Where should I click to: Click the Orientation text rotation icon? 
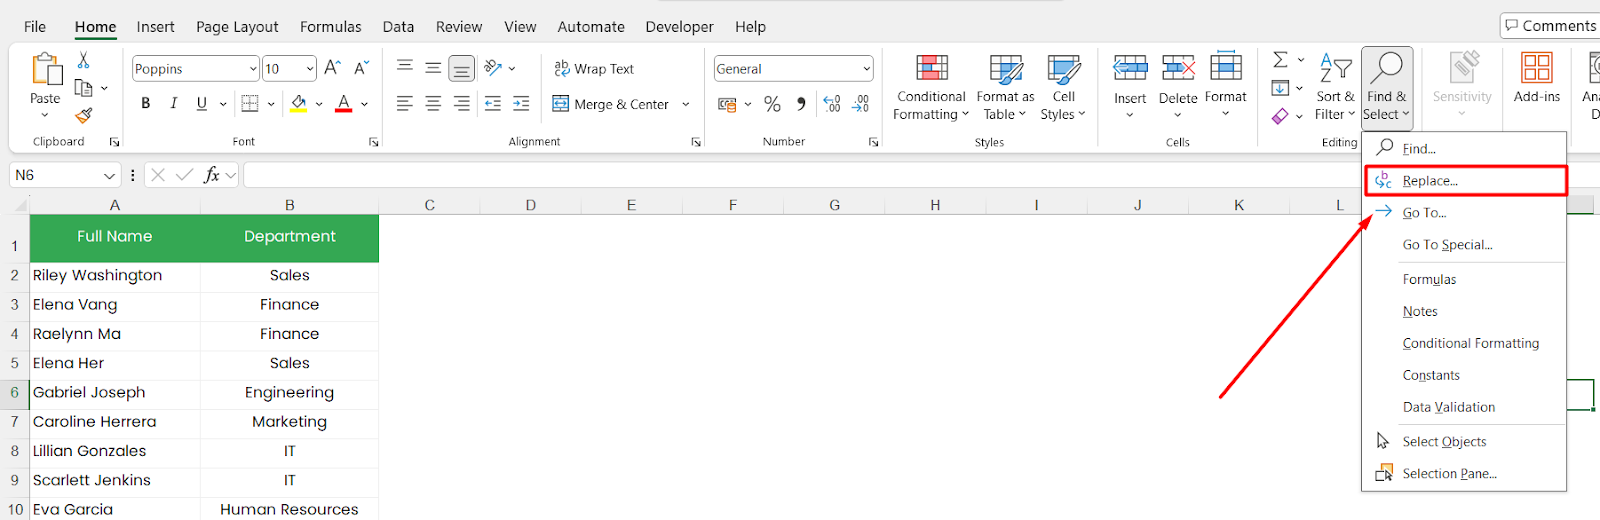point(493,67)
